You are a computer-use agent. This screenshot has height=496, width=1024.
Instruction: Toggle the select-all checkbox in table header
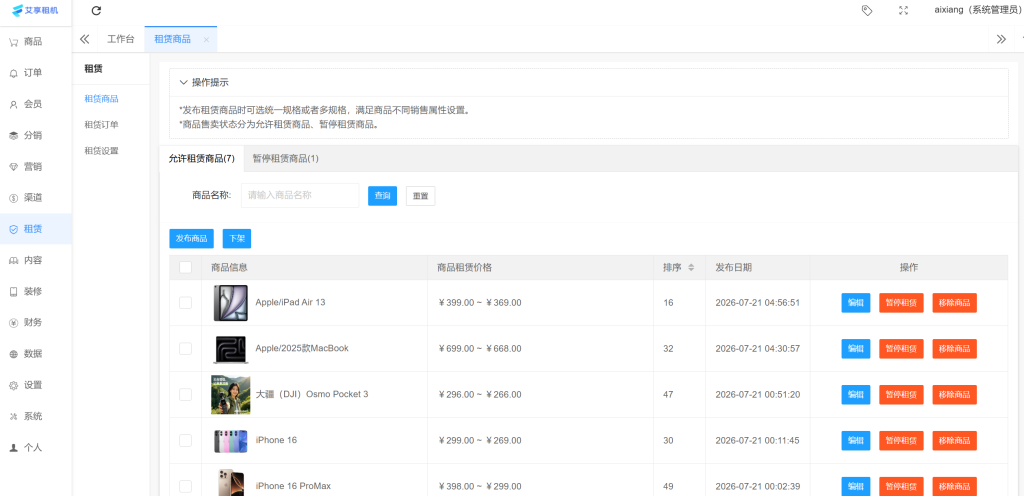tap(185, 267)
